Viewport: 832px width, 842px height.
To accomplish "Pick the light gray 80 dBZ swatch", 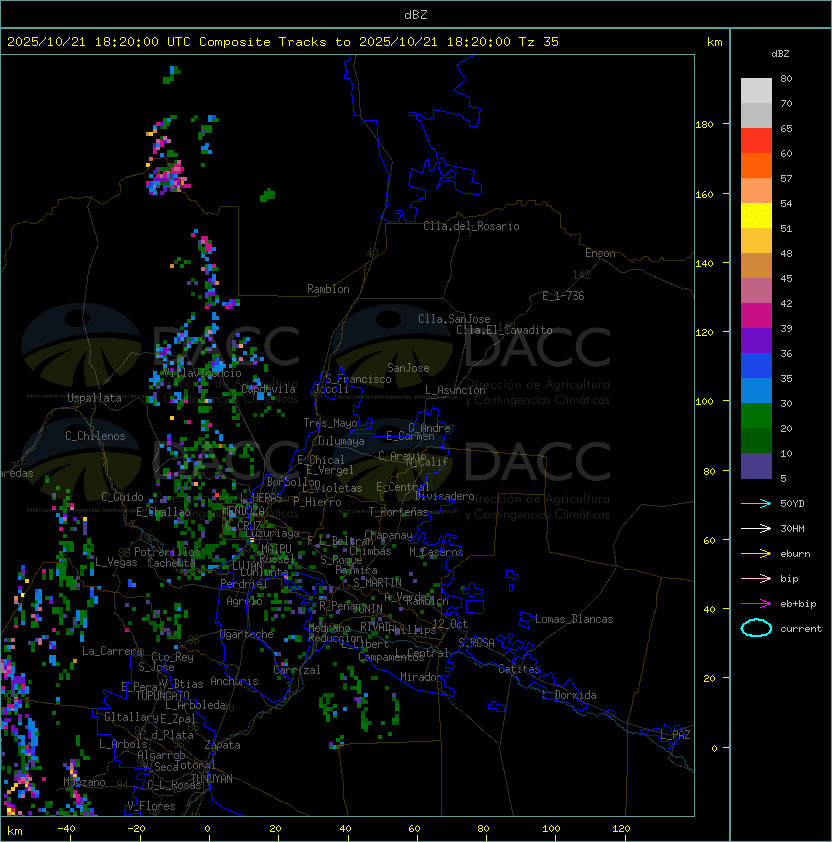I will (756, 90).
